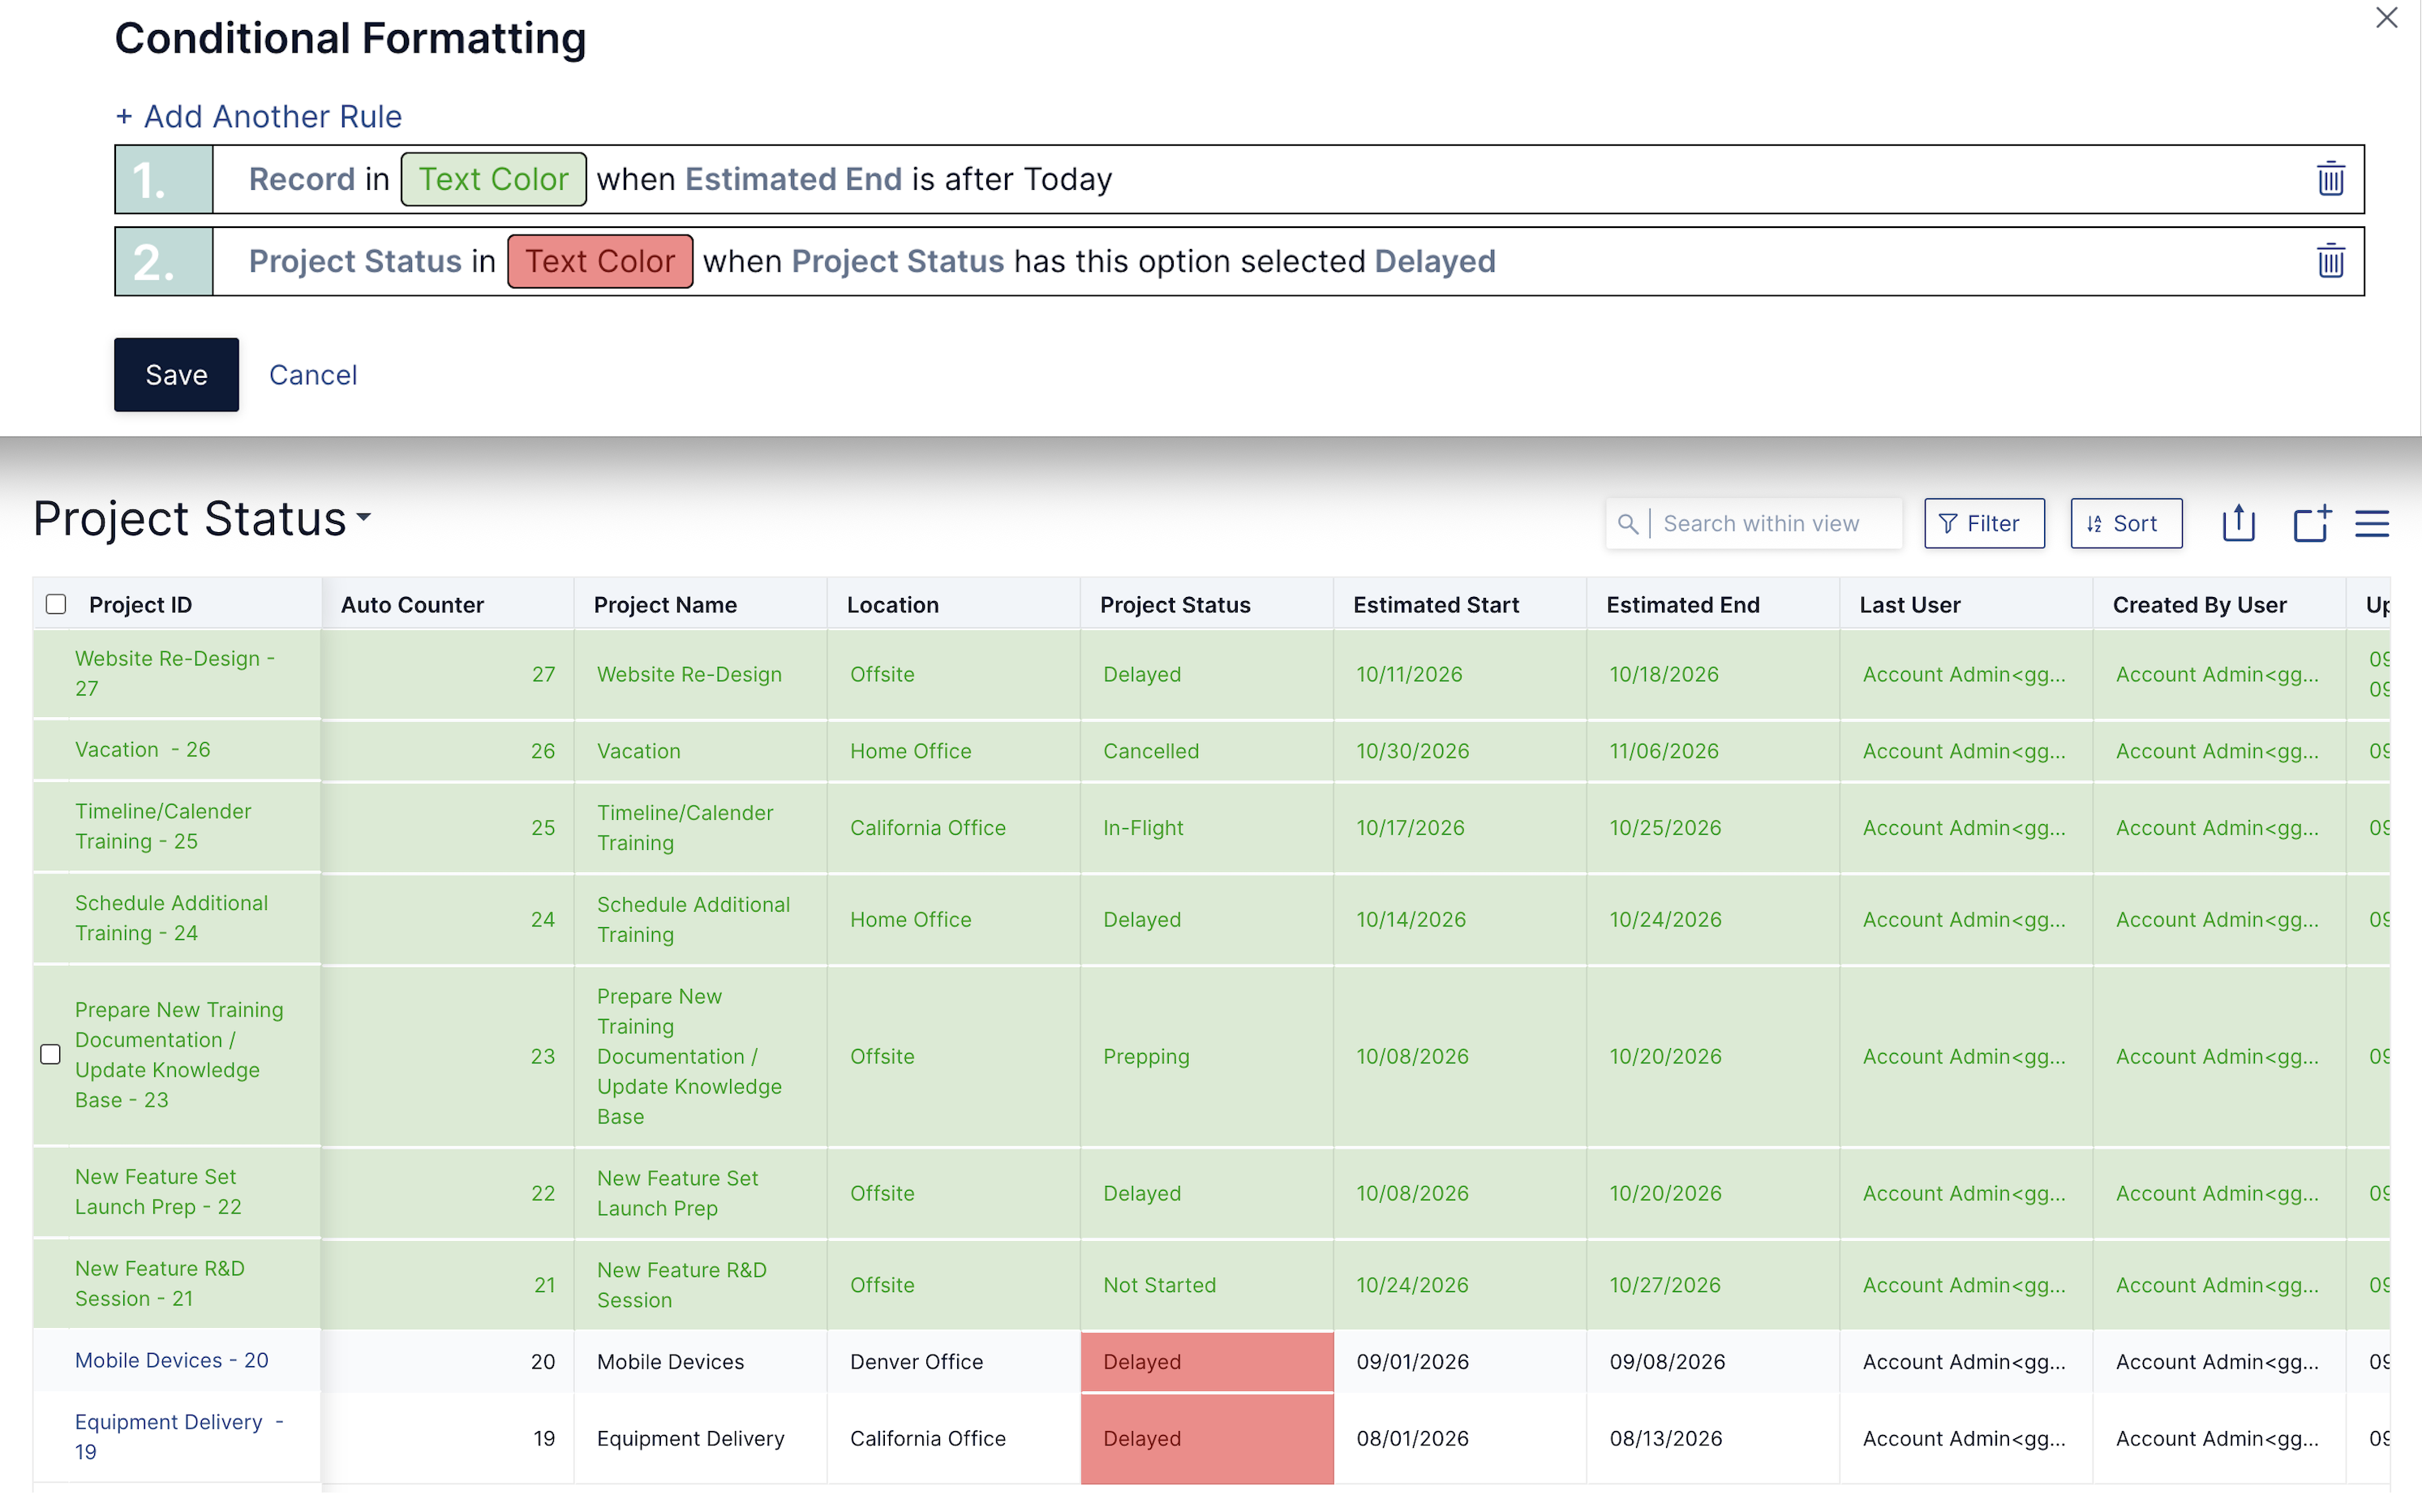Click the Record target in rule 1
Screen dimensions: 2422x1512
pyautogui.click(x=301, y=179)
